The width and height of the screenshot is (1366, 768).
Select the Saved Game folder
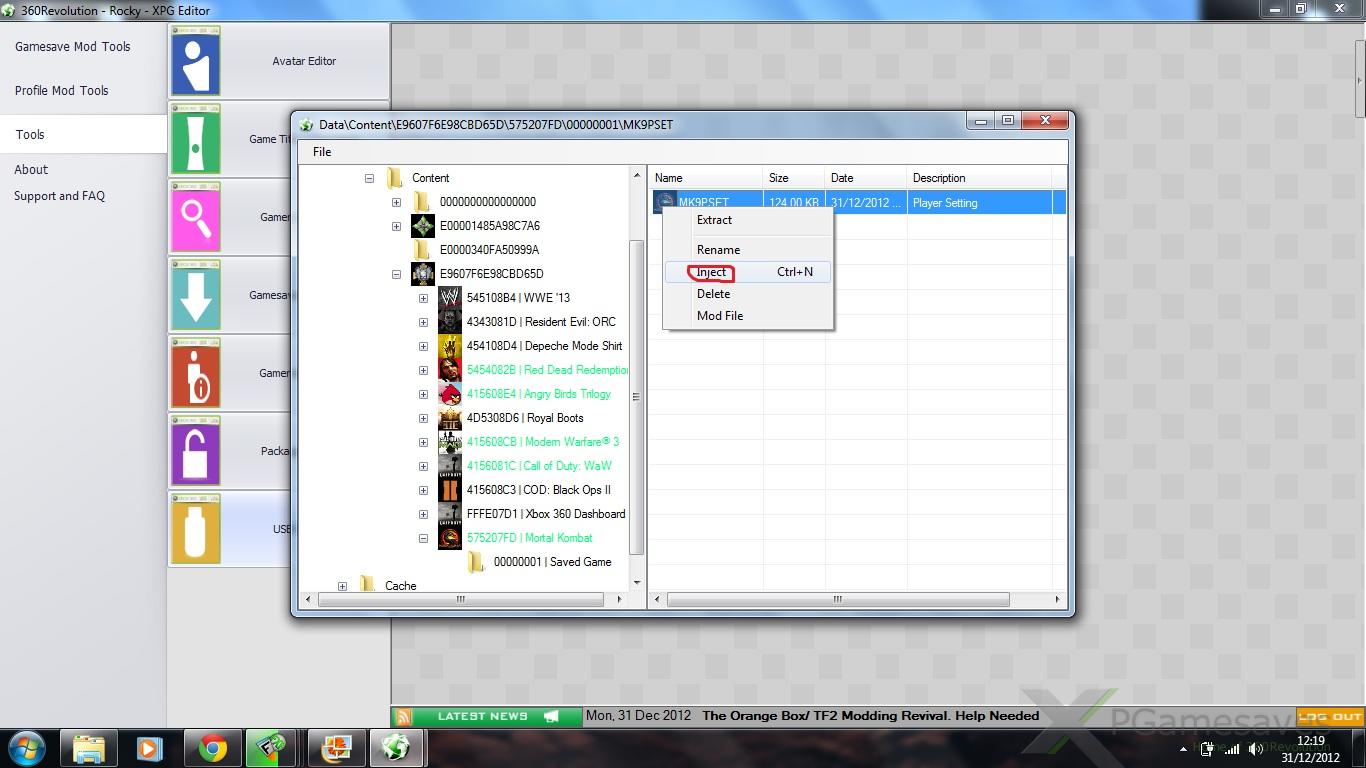click(551, 562)
